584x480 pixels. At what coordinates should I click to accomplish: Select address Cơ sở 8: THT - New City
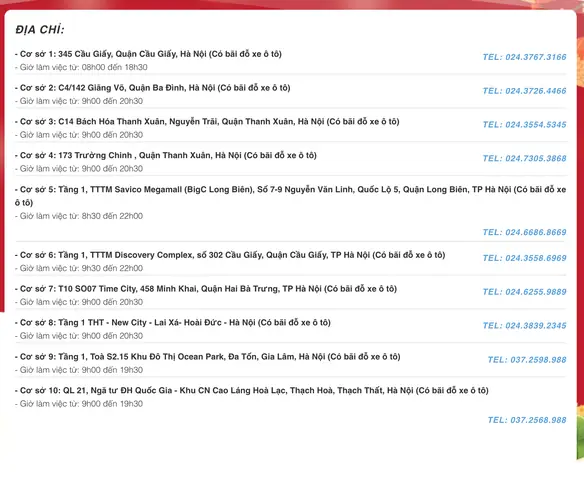click(173, 322)
